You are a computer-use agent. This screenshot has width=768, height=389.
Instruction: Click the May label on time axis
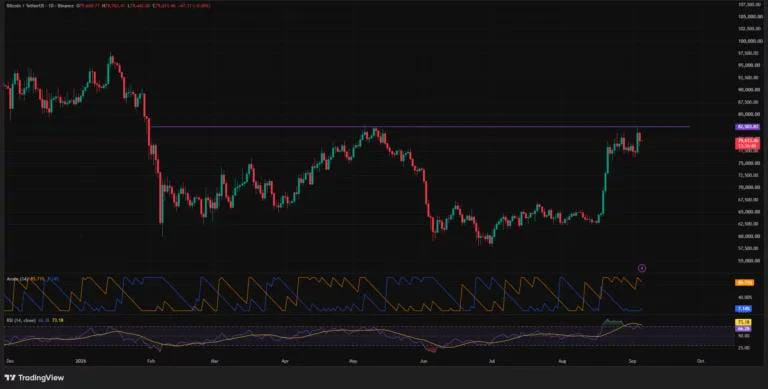[x=352, y=360]
